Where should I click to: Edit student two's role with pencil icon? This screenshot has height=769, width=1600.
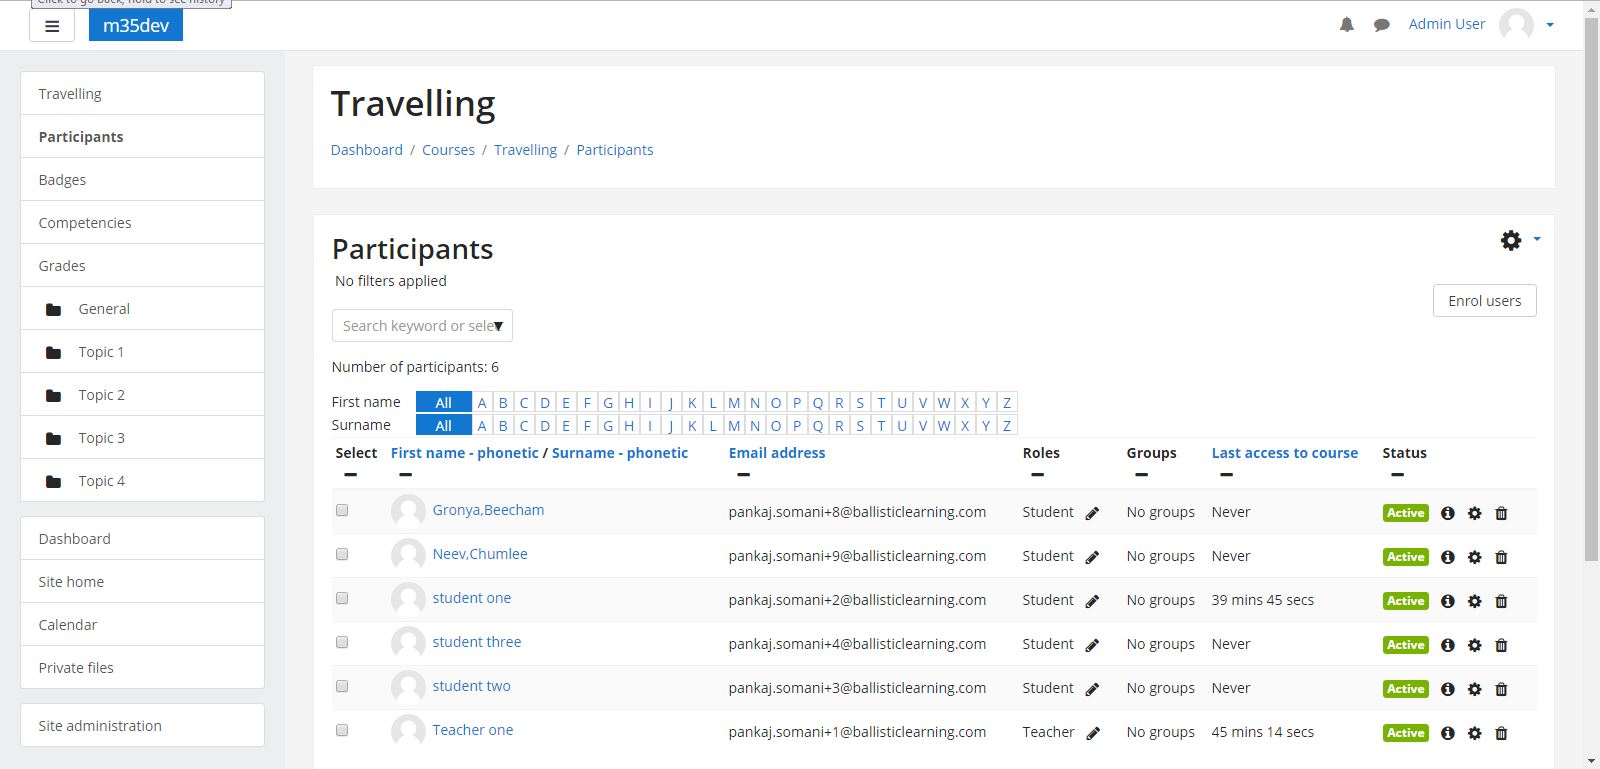coord(1092,689)
